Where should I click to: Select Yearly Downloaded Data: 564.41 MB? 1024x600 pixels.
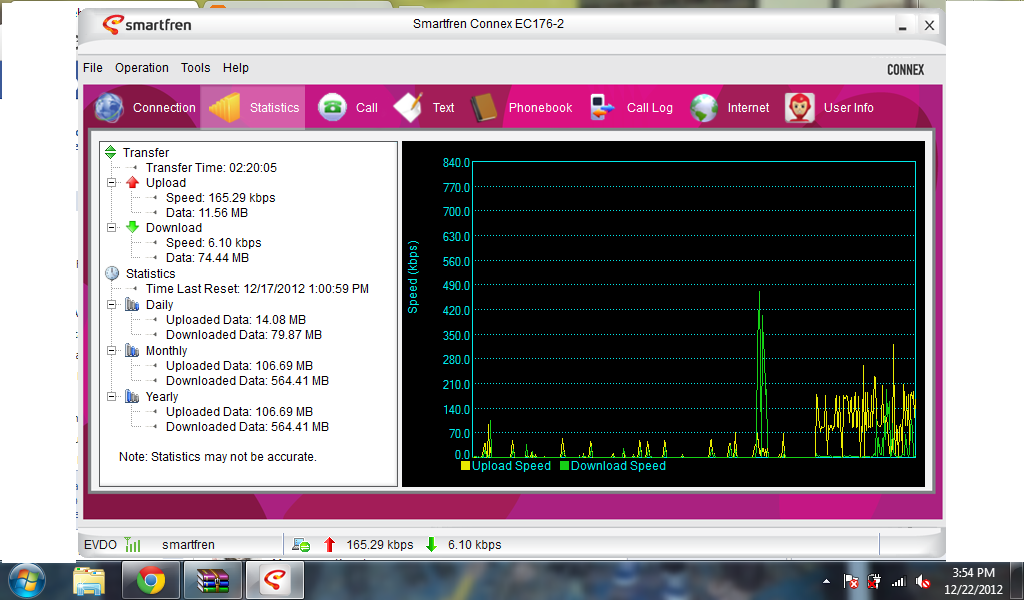(248, 427)
